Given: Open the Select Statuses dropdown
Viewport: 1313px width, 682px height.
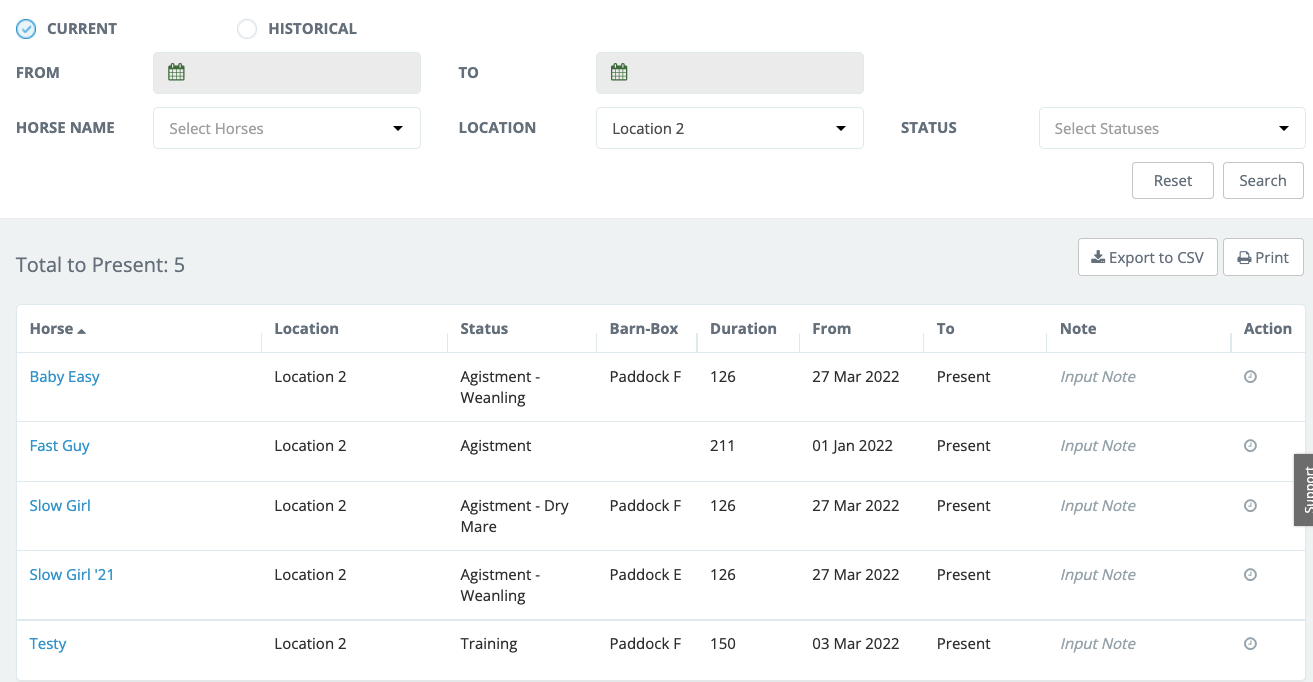Looking at the screenshot, I should (x=1171, y=128).
